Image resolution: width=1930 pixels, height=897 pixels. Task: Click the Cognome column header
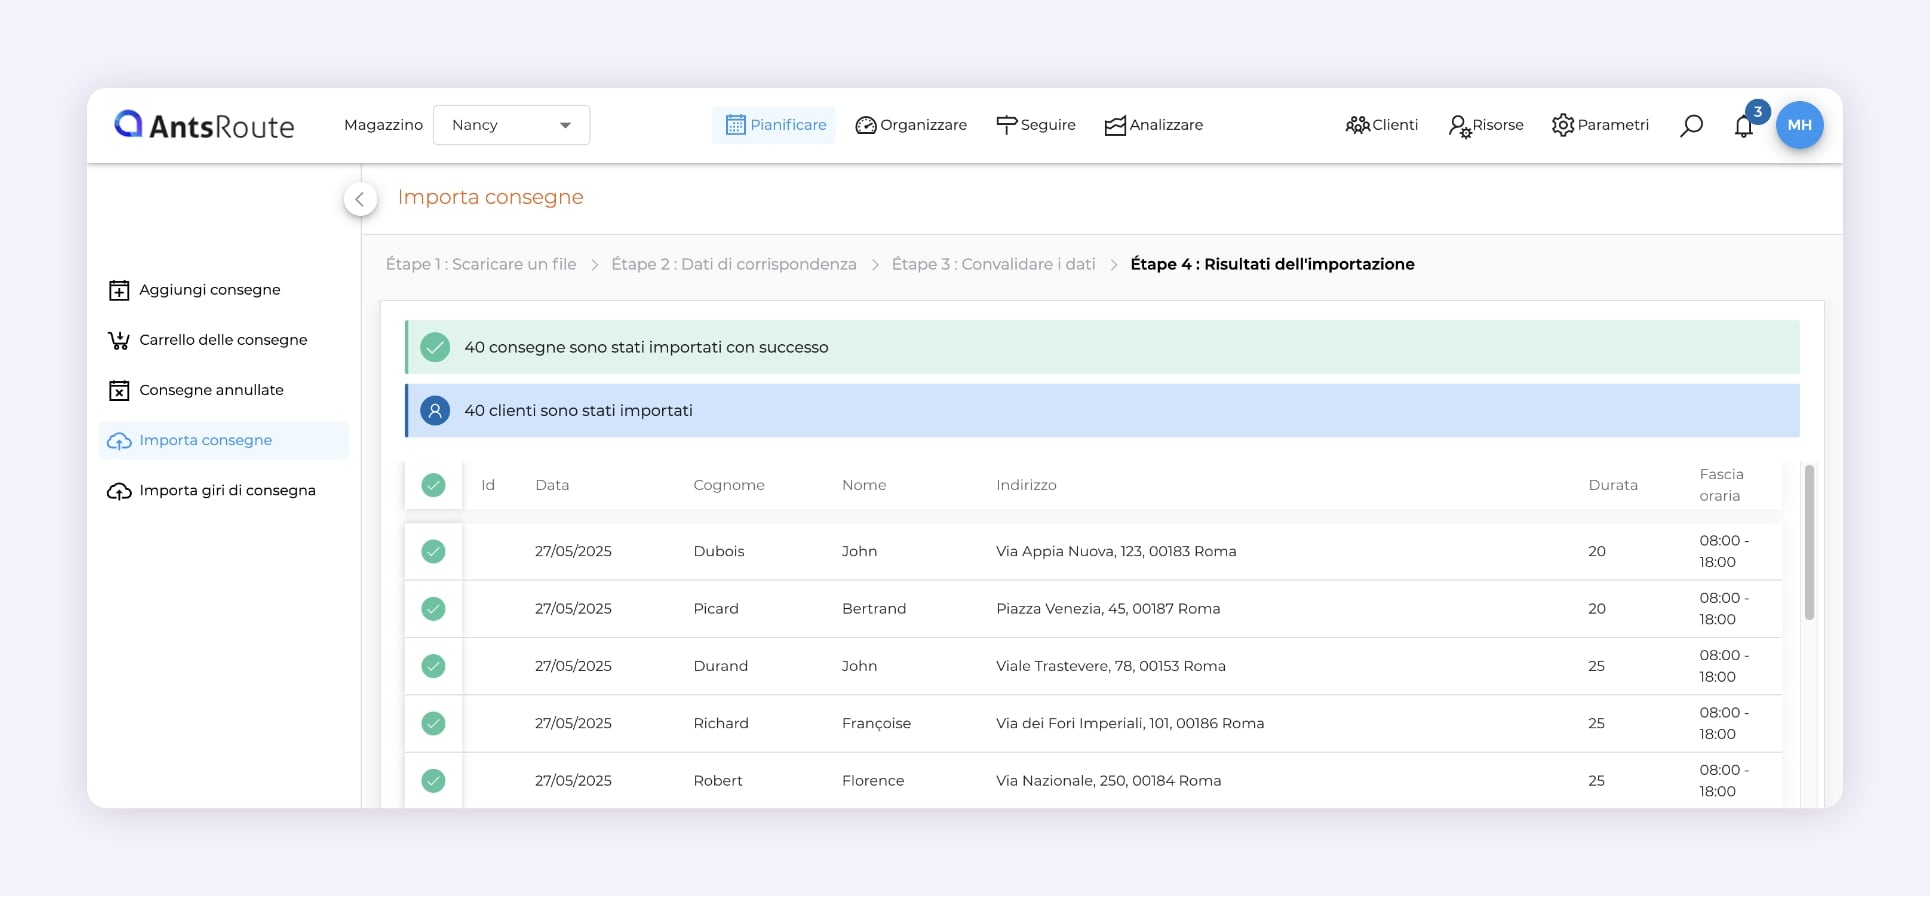coord(729,485)
